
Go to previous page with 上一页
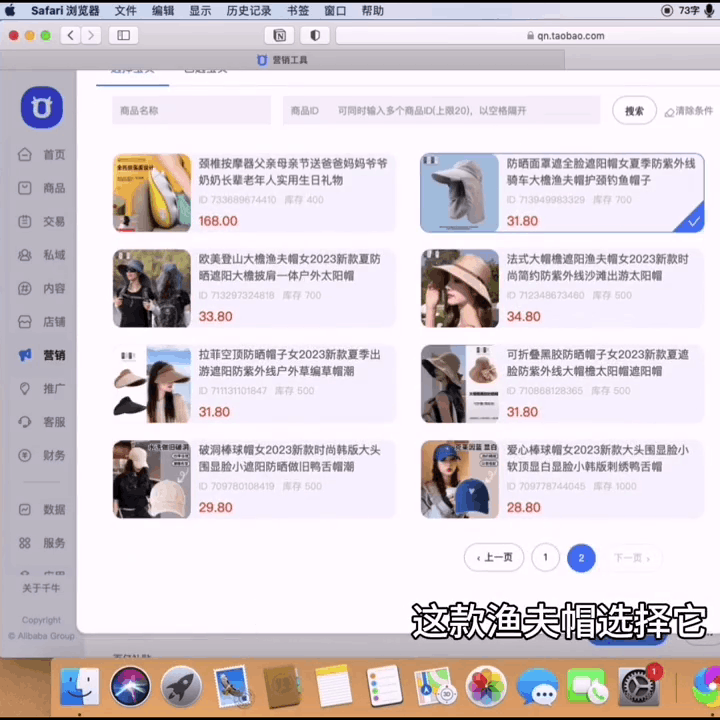click(x=494, y=557)
